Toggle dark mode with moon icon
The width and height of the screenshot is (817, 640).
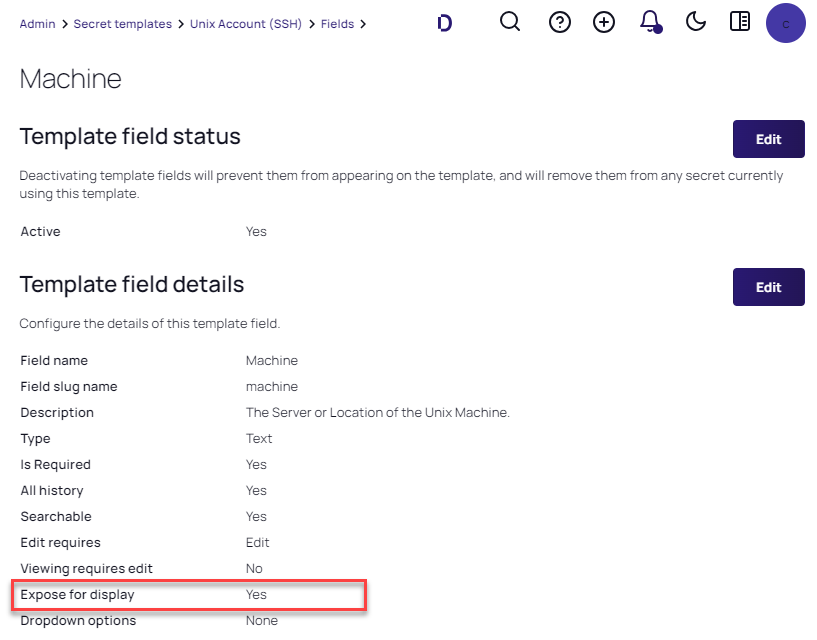696,22
